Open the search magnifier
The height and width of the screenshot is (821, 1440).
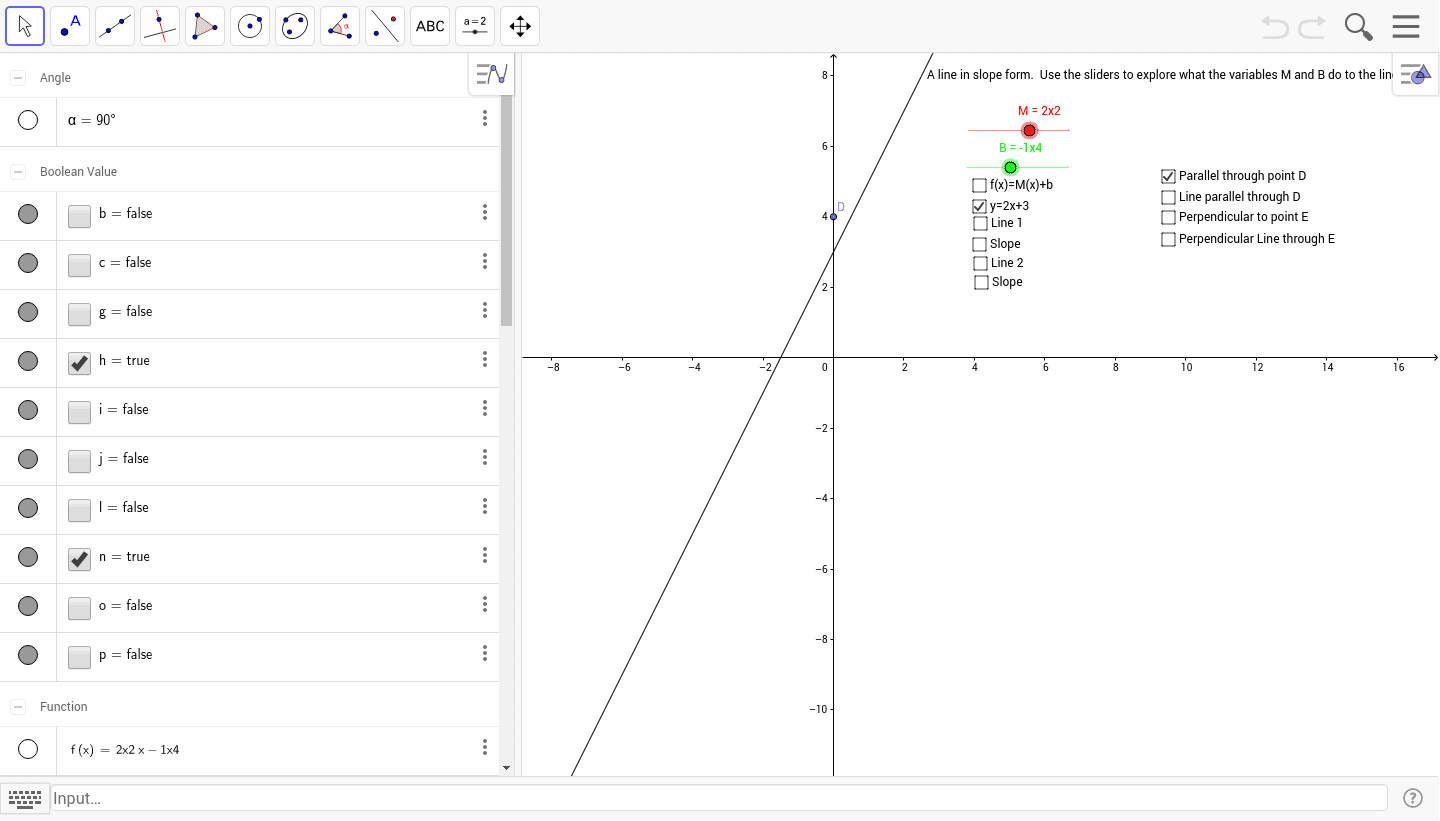[x=1358, y=27]
